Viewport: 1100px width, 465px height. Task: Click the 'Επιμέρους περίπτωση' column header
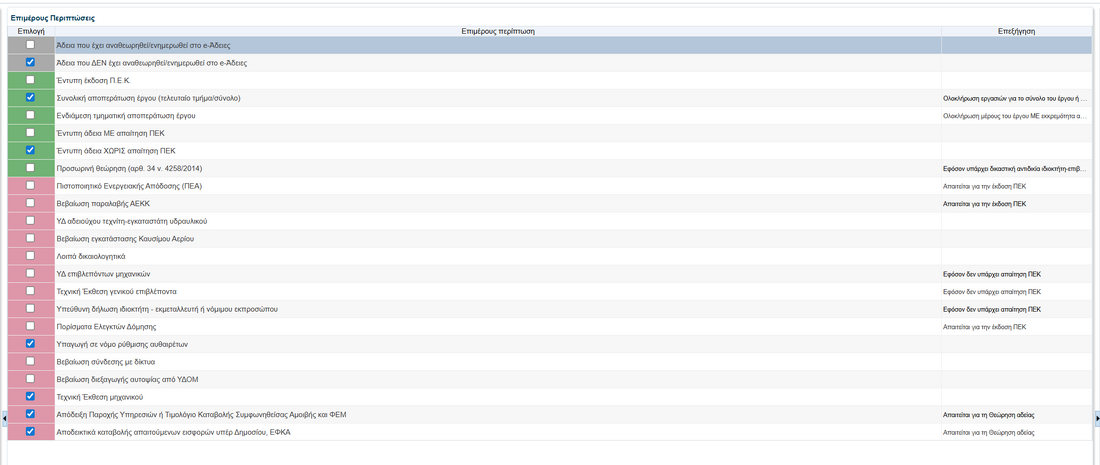point(498,32)
